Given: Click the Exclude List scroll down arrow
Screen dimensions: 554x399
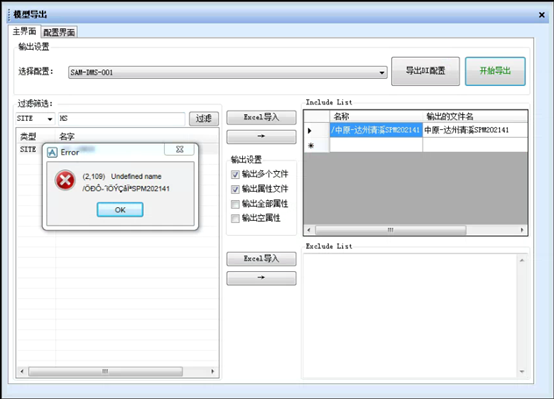Looking at the screenshot, I should 522,371.
